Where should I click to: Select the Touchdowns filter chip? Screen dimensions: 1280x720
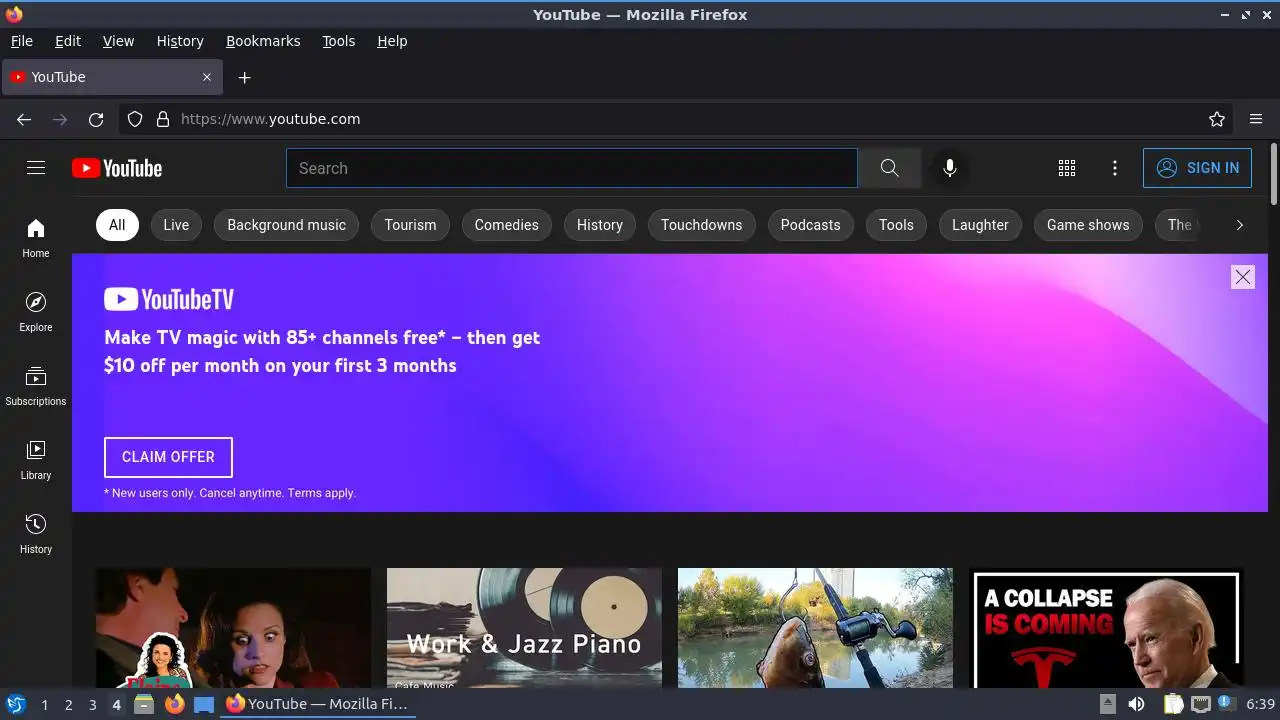coord(701,225)
